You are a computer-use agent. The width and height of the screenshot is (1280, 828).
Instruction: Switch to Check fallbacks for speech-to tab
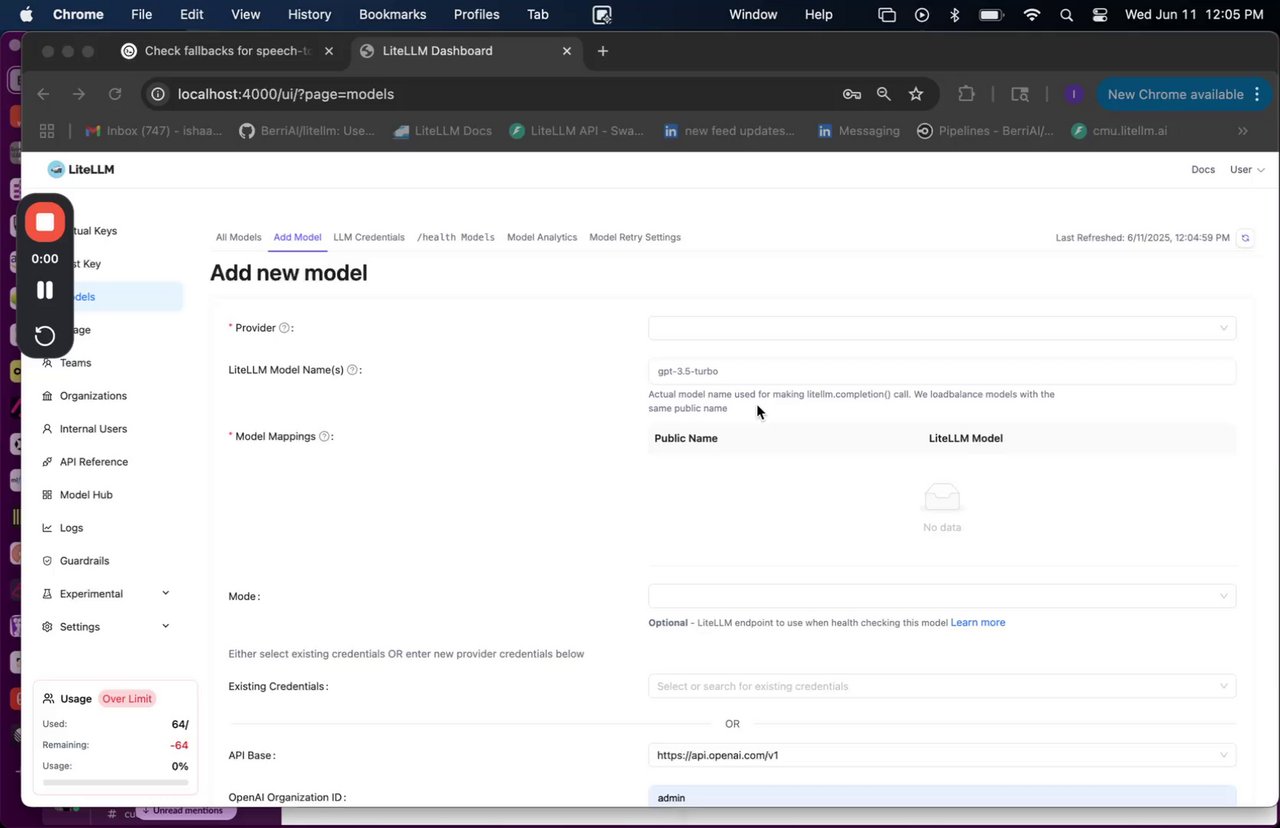click(x=228, y=51)
